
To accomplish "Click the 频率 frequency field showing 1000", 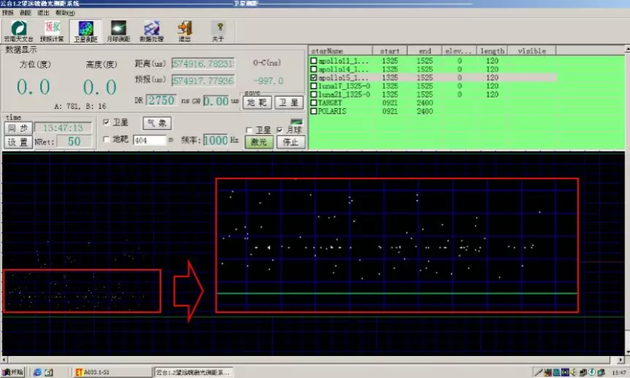I will tap(216, 140).
